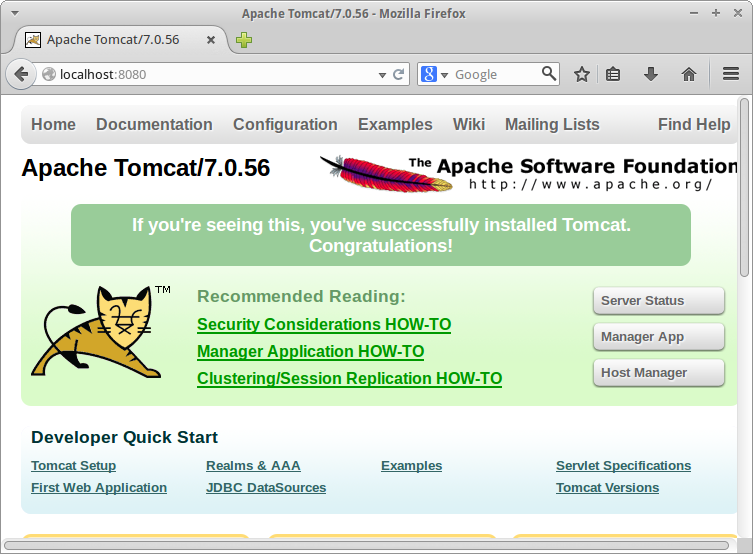This screenshot has height=554, width=753.
Task: Open the Firefox hamburger menu
Action: (x=731, y=74)
